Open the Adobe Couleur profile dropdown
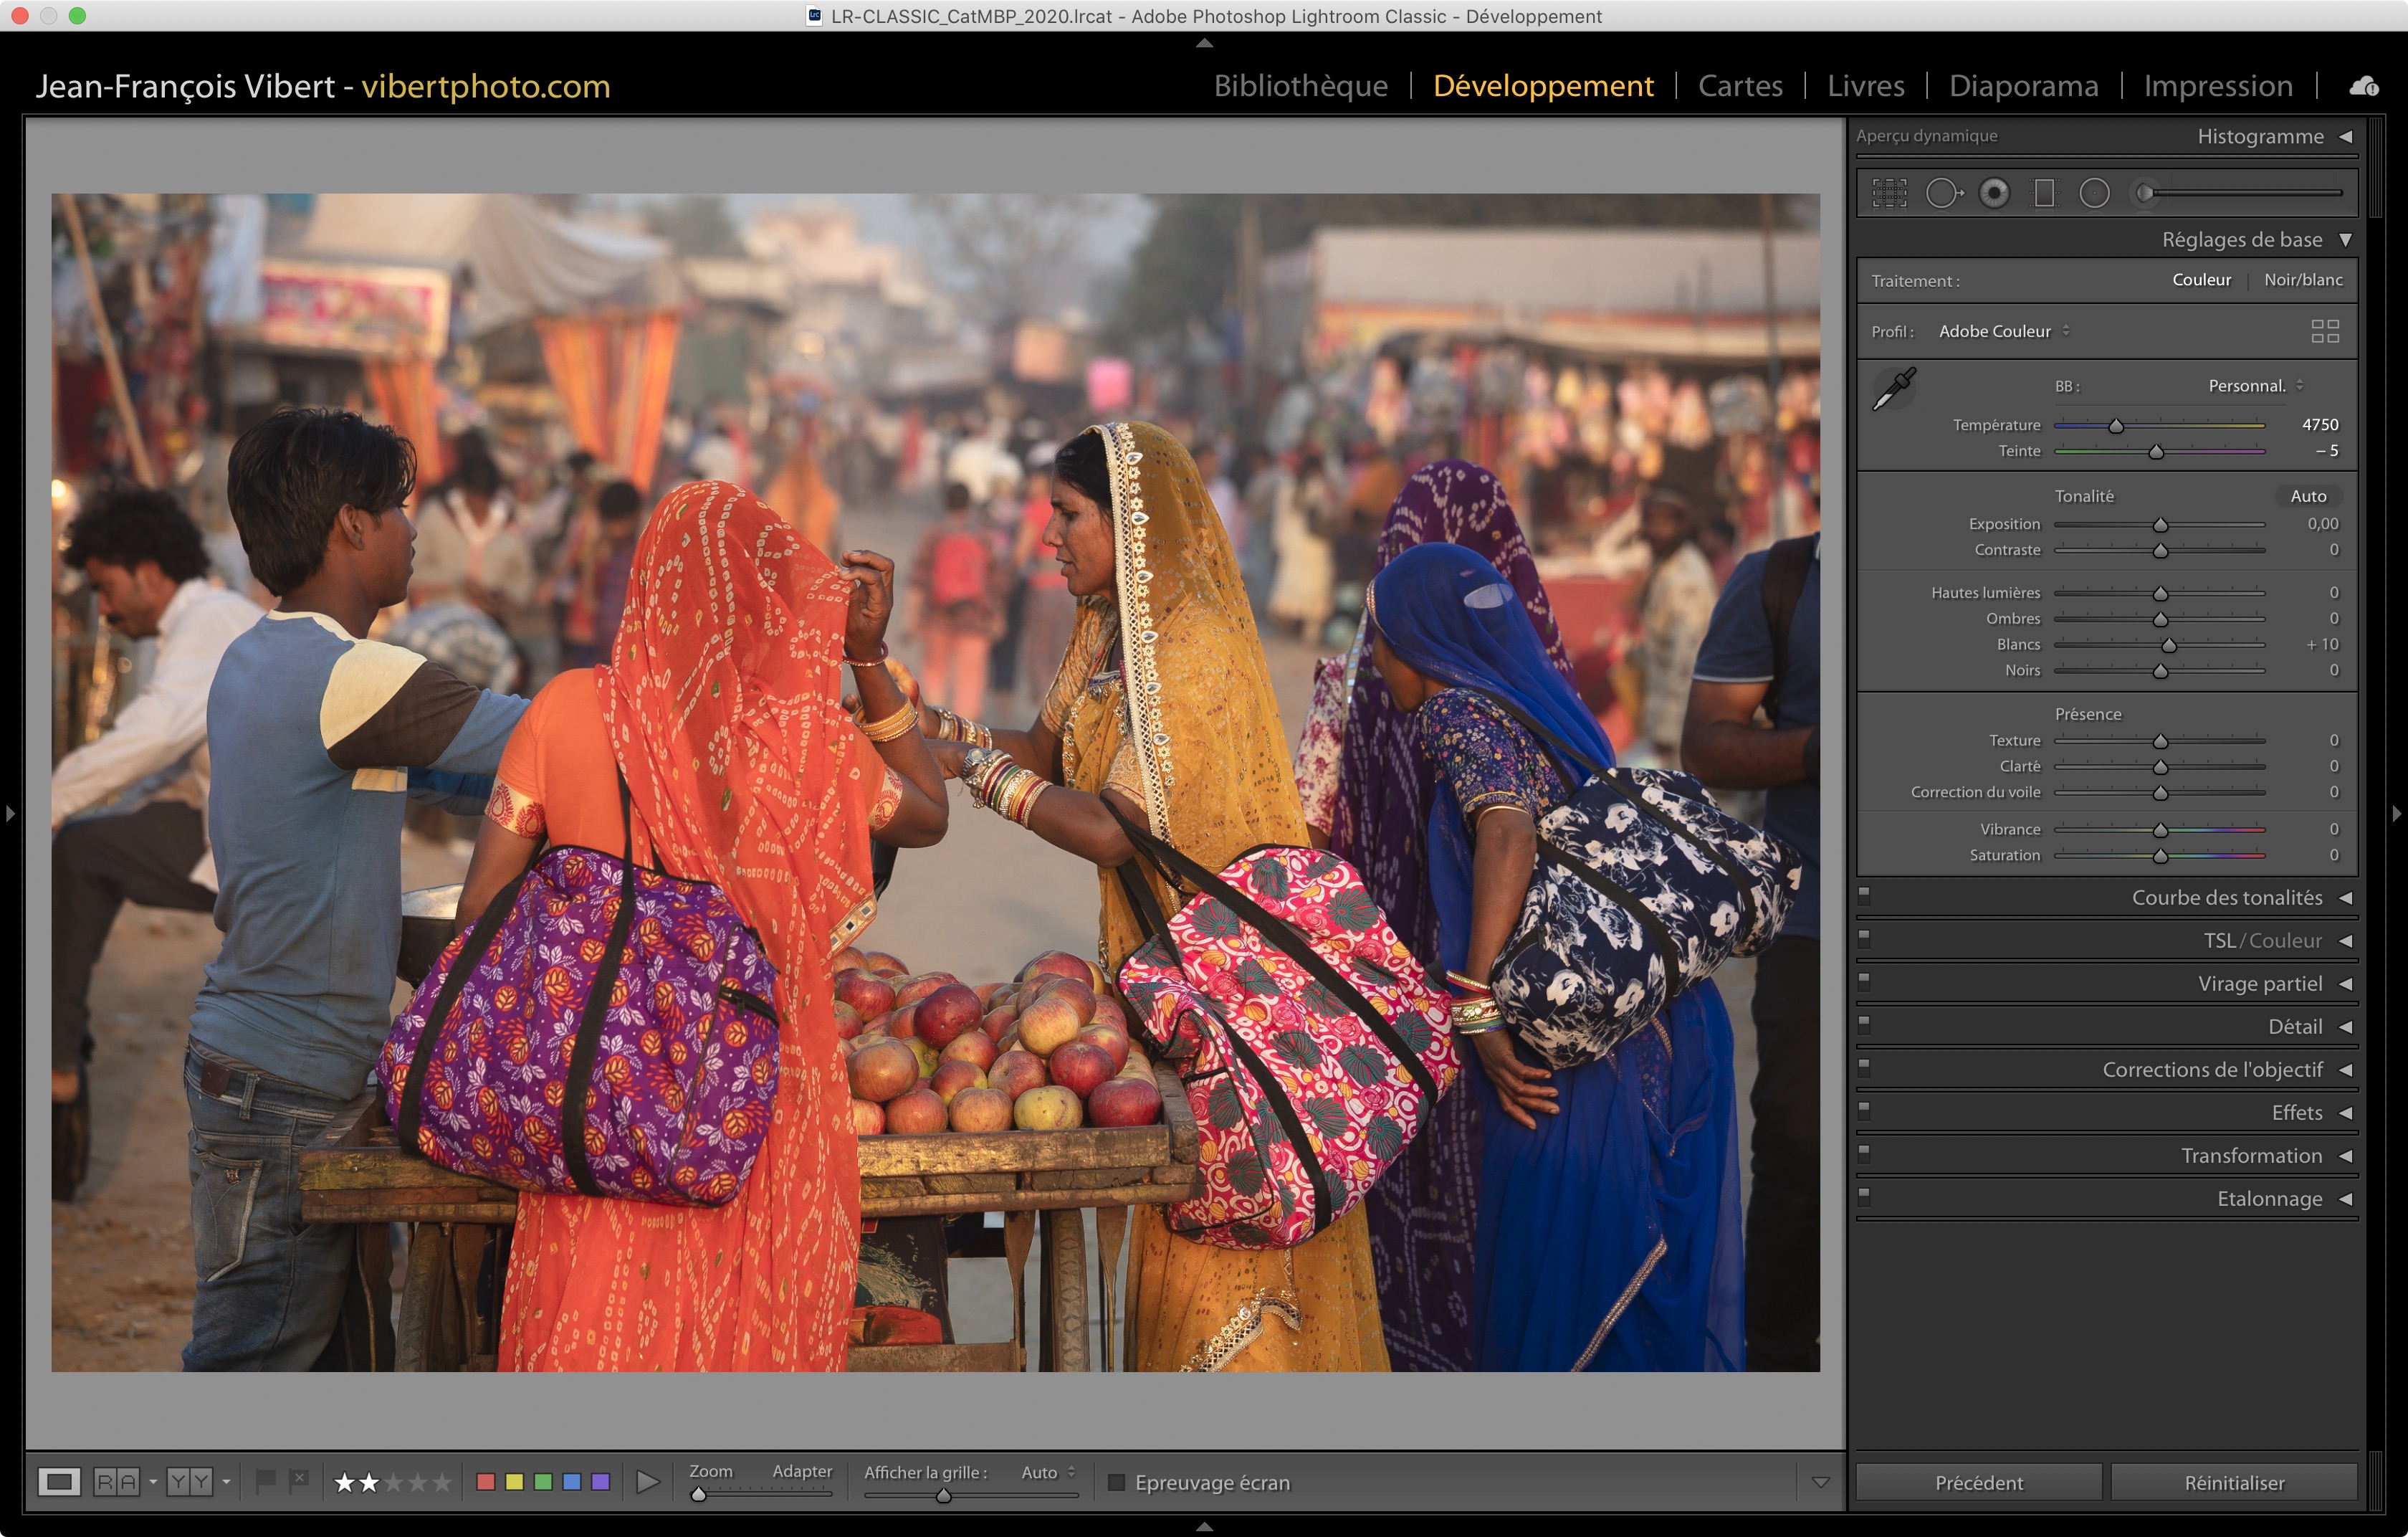Viewport: 2408px width, 1537px height. click(2003, 331)
